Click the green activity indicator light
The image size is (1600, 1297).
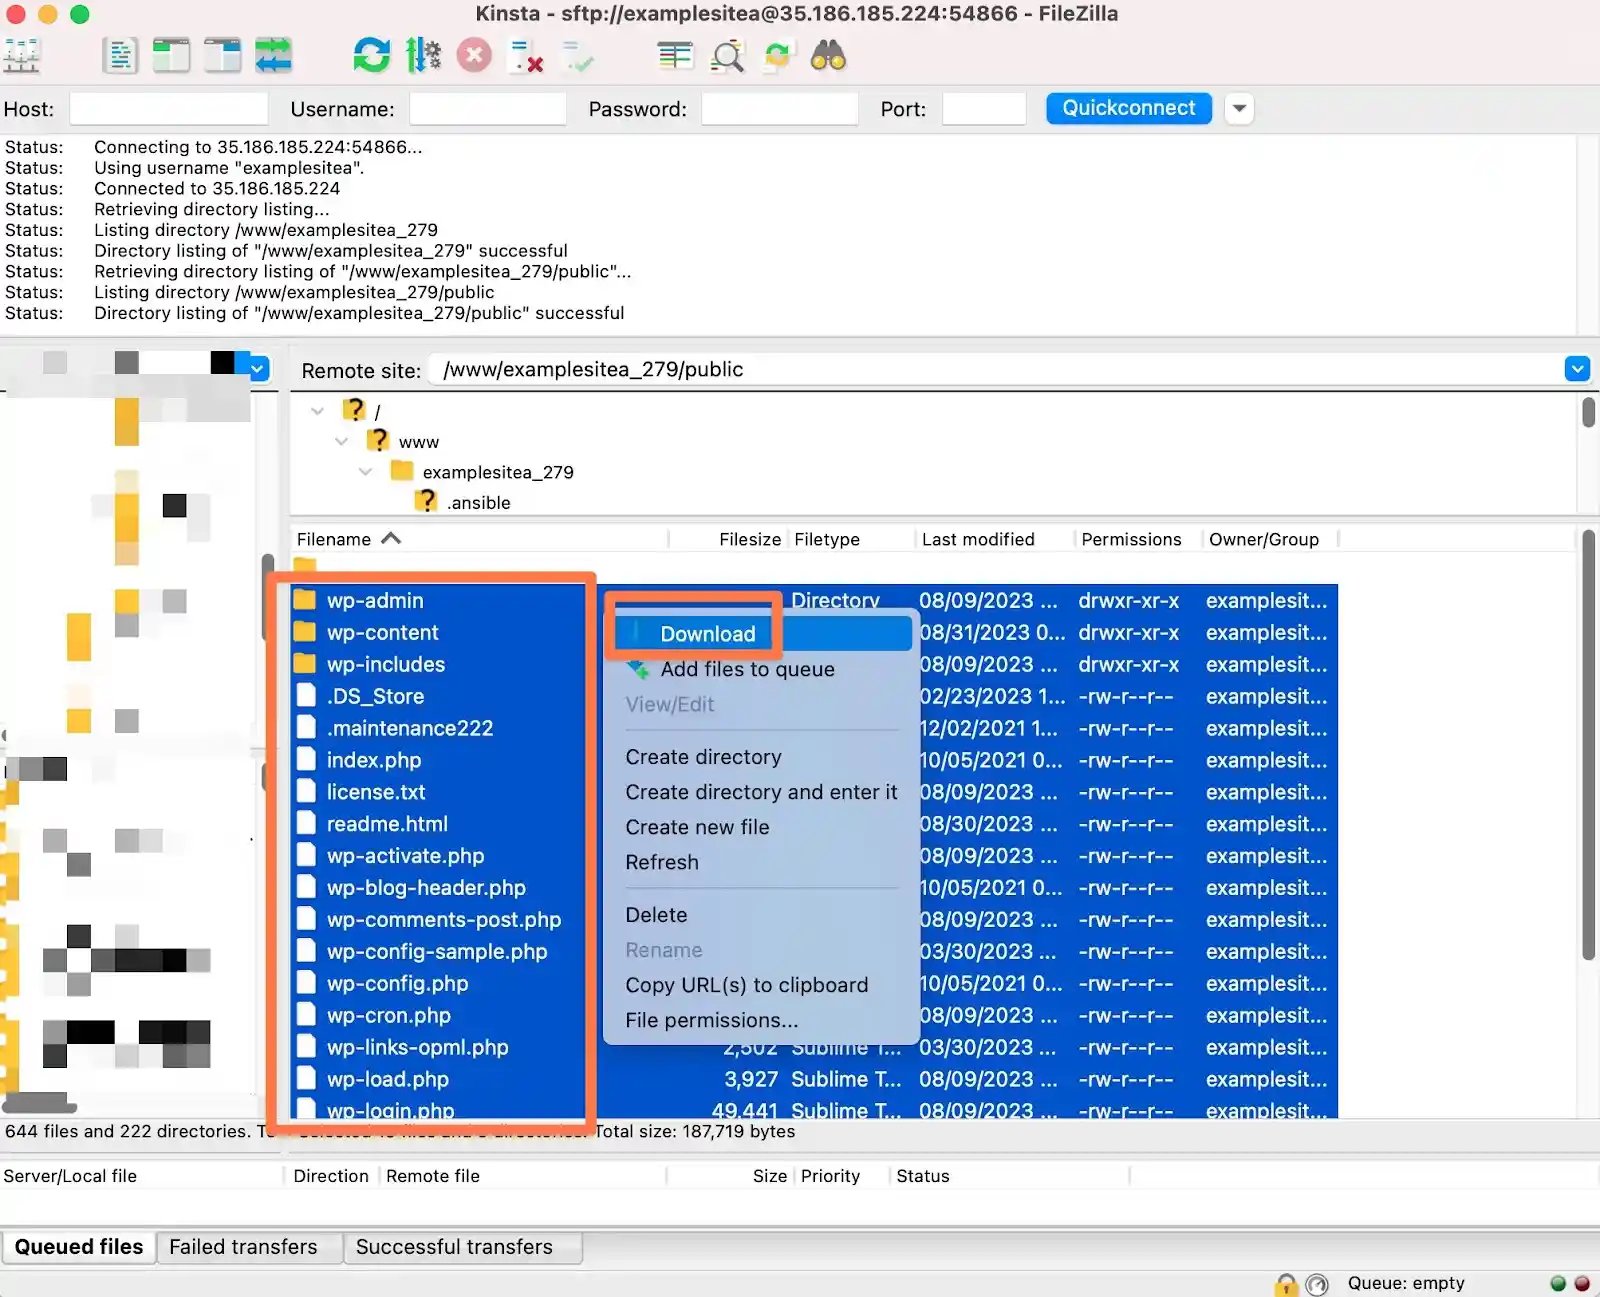coord(1557,1283)
